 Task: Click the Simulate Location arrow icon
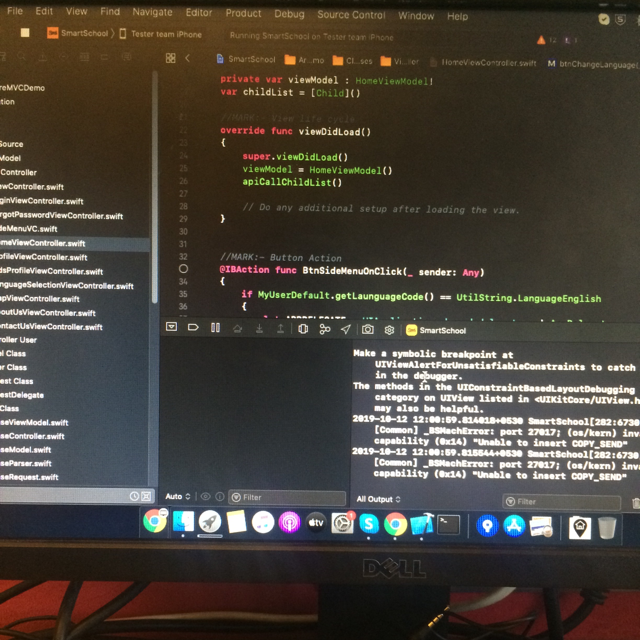pos(346,329)
